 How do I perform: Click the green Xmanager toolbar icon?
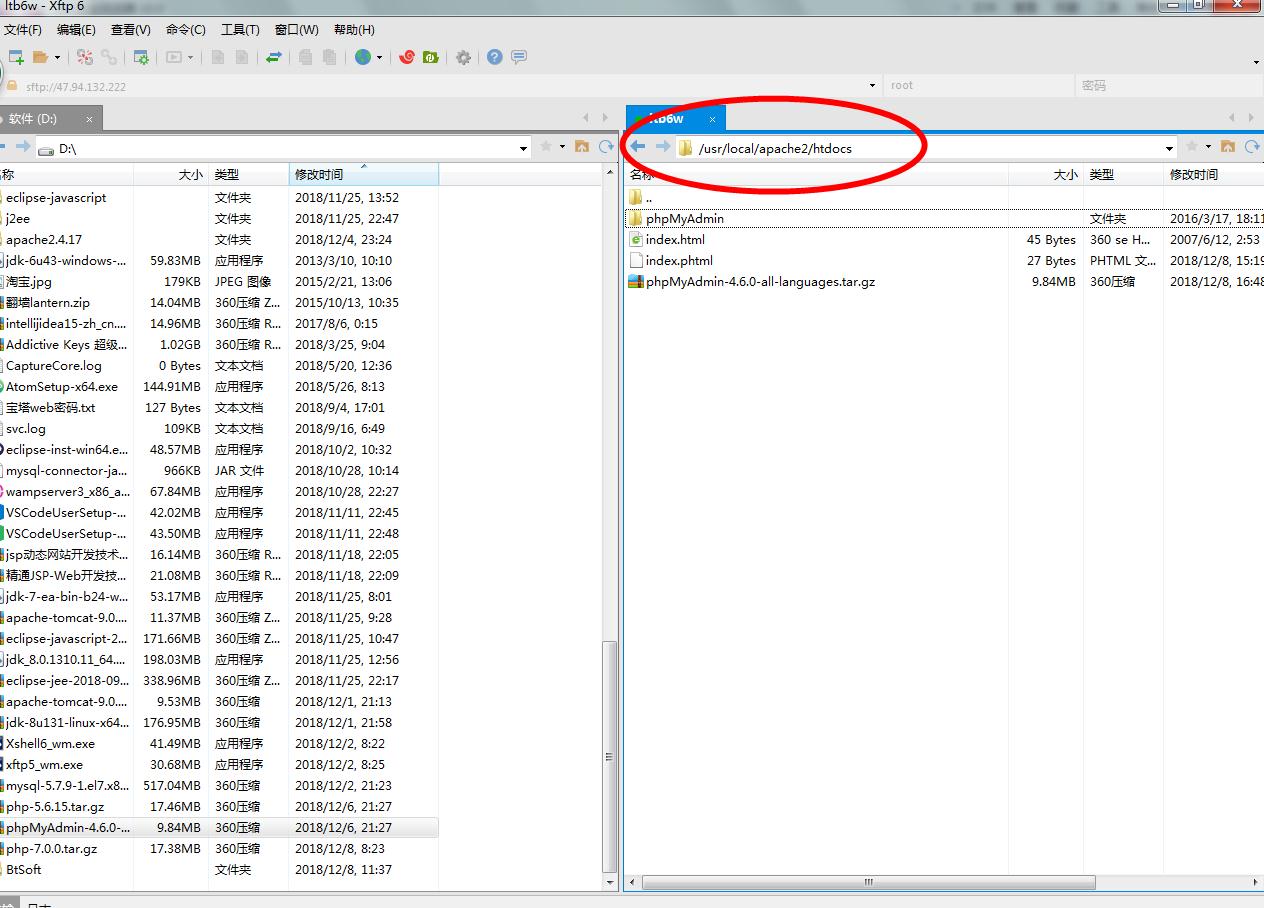point(431,58)
